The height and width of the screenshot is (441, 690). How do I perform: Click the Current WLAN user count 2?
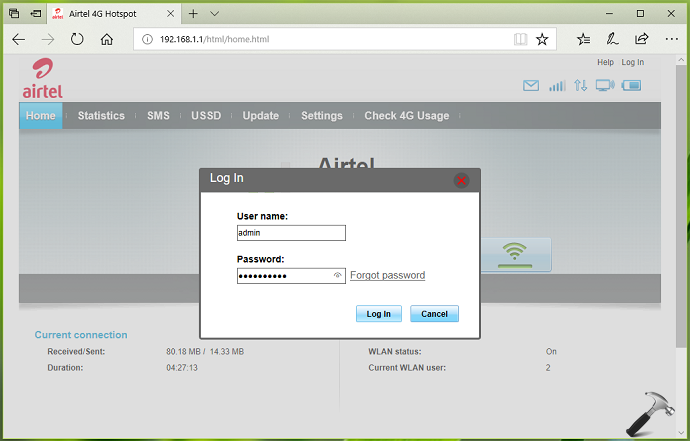click(548, 368)
